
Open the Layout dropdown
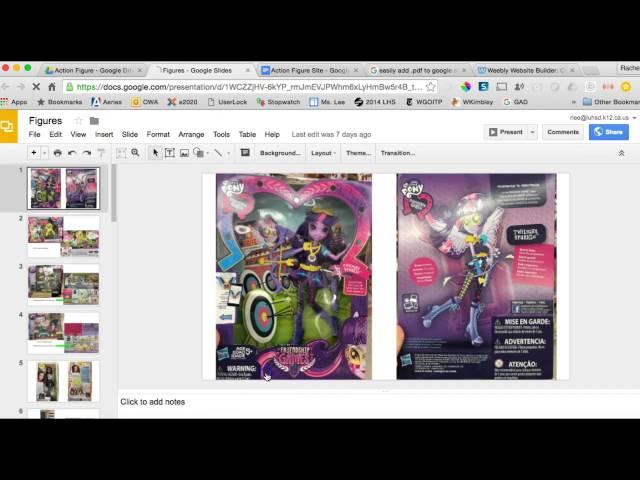tap(323, 153)
